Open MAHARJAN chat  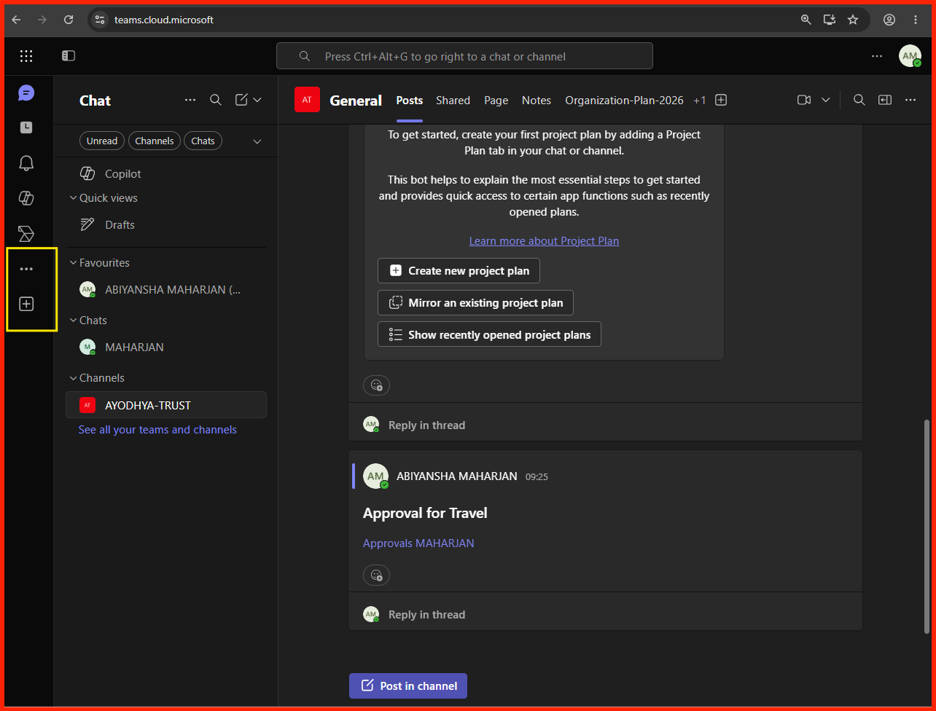[166, 347]
